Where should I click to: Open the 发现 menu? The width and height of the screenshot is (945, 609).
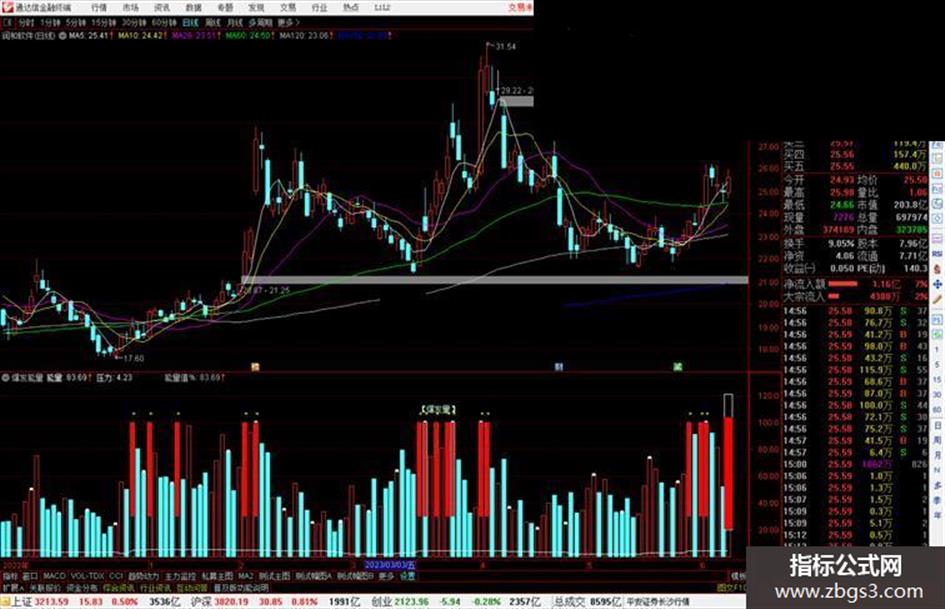[x=256, y=8]
